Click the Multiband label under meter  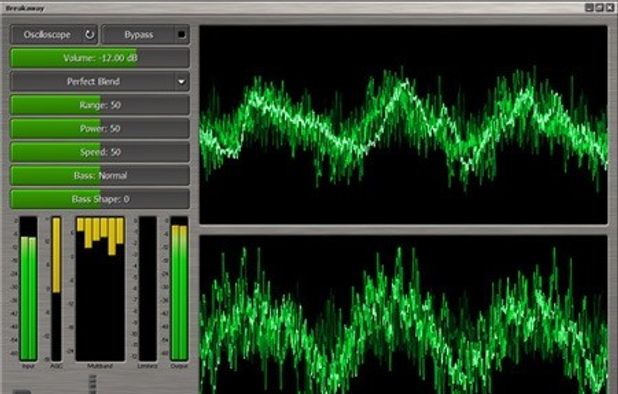pyautogui.click(x=100, y=366)
